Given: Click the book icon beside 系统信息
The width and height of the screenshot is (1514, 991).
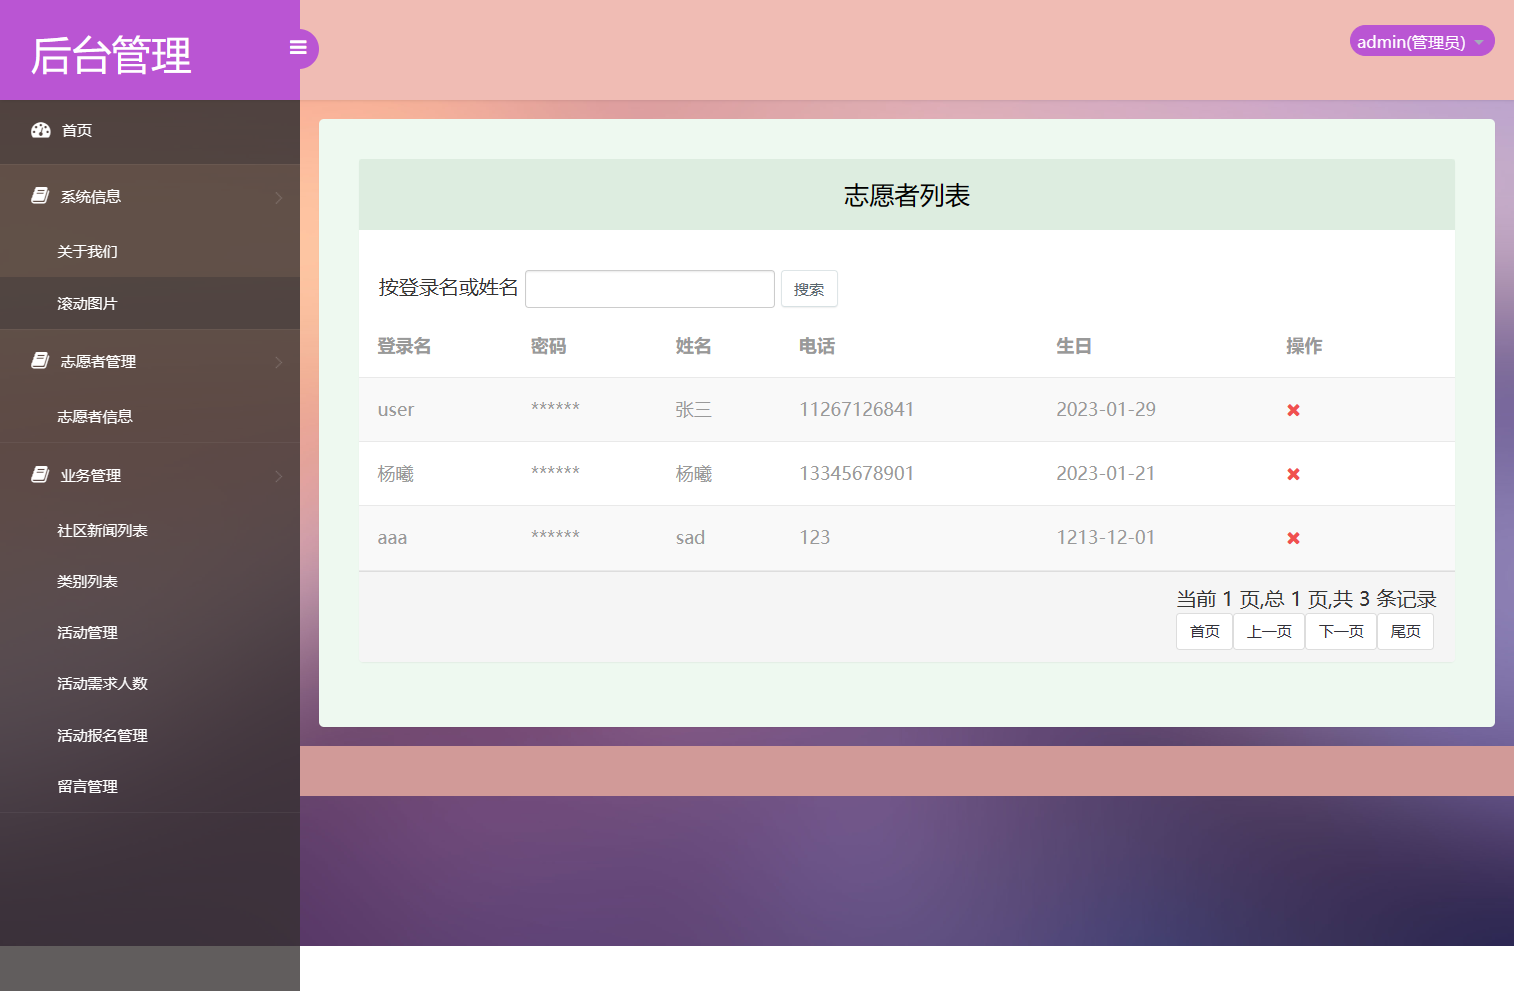Looking at the screenshot, I should pyautogui.click(x=38, y=194).
